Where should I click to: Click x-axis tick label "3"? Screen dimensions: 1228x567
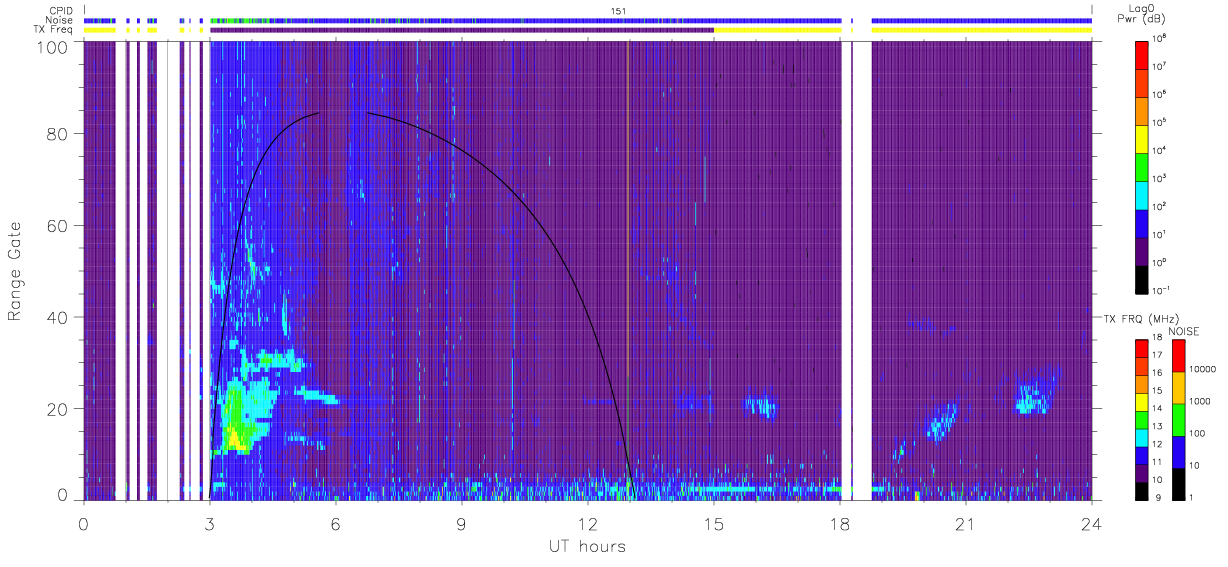[209, 524]
